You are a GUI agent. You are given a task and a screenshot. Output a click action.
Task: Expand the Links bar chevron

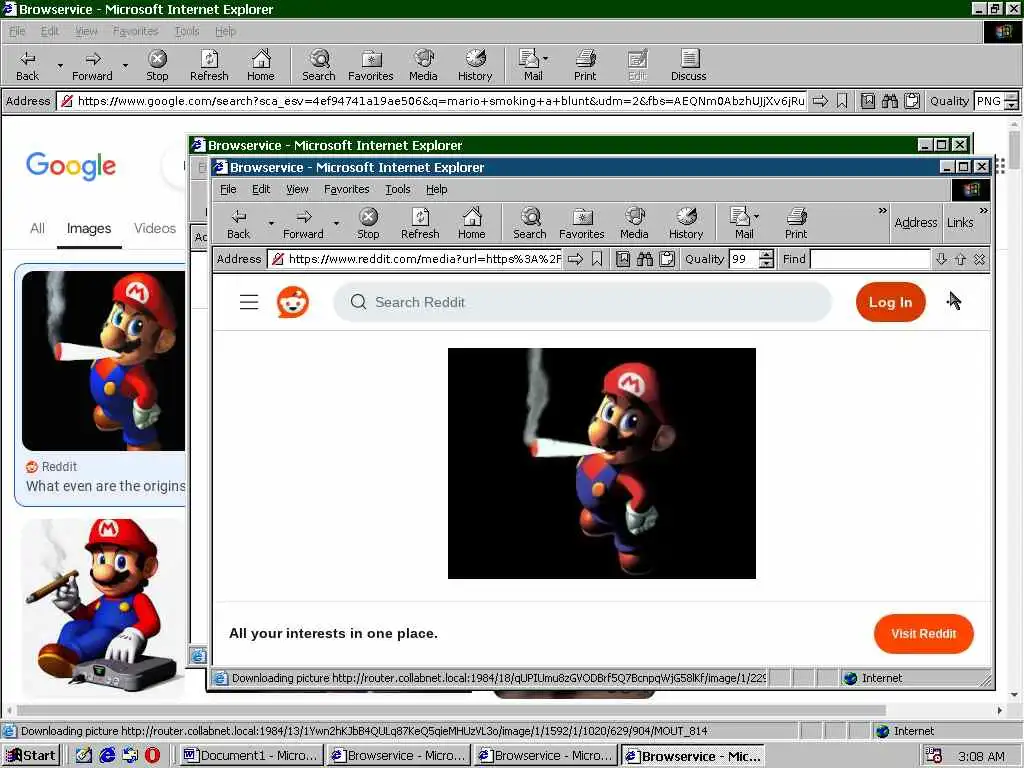[x=984, y=211]
